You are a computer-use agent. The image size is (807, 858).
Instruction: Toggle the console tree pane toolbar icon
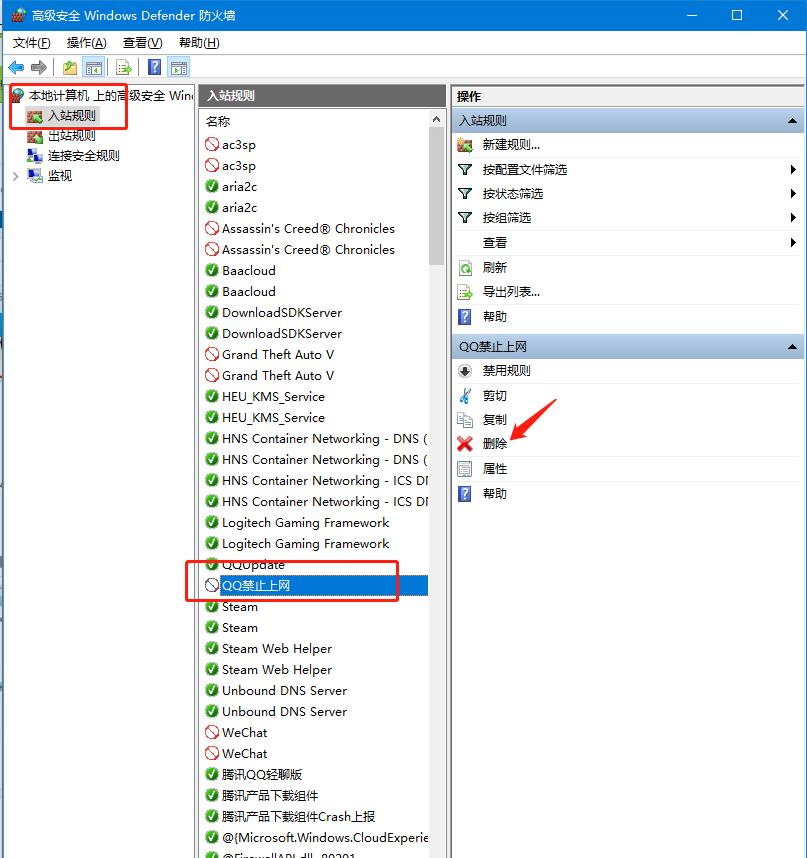tap(94, 68)
